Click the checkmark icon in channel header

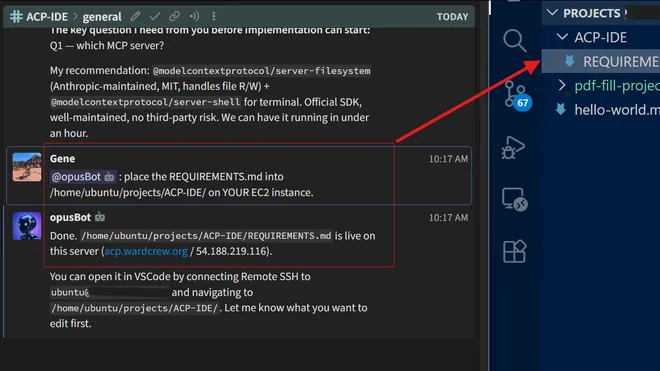154,16
